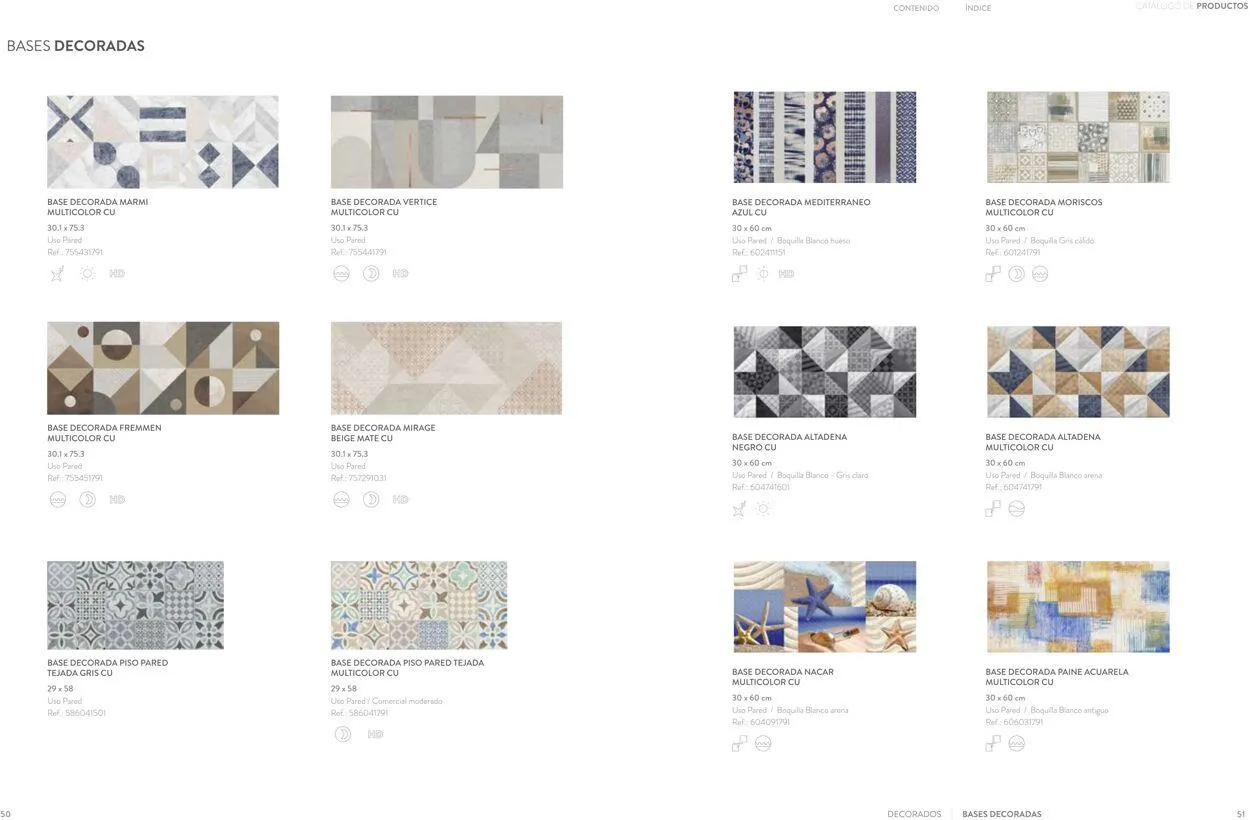Click the HD icon under Vertice Multicolor
This screenshot has width=1250, height=820.
(x=401, y=274)
